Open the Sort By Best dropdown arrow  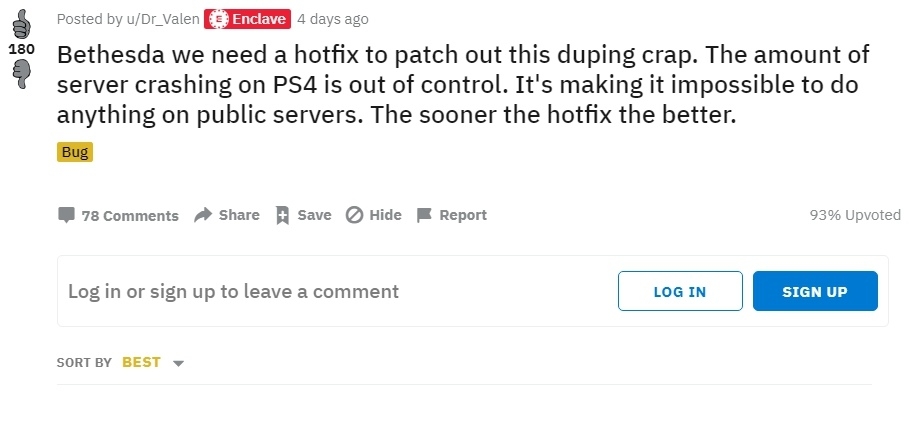pyautogui.click(x=179, y=364)
